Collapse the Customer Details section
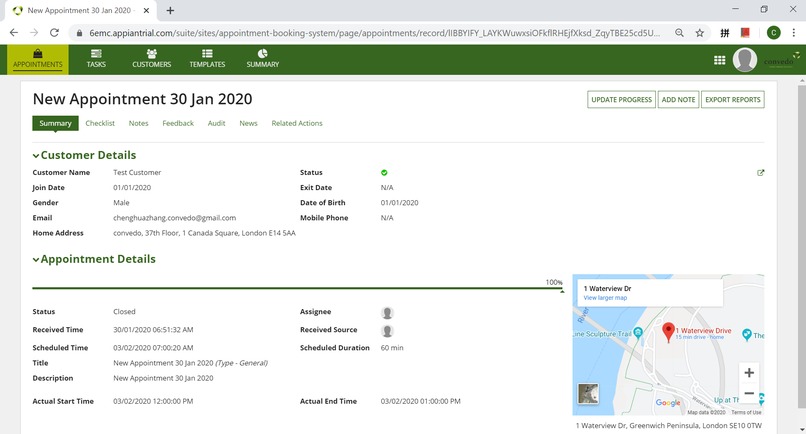 [x=35, y=156]
